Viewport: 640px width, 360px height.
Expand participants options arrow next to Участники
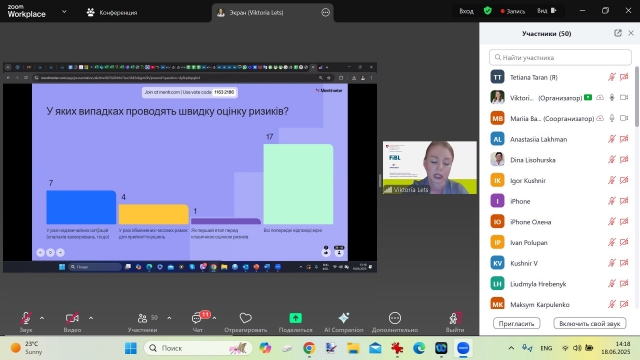(169, 318)
